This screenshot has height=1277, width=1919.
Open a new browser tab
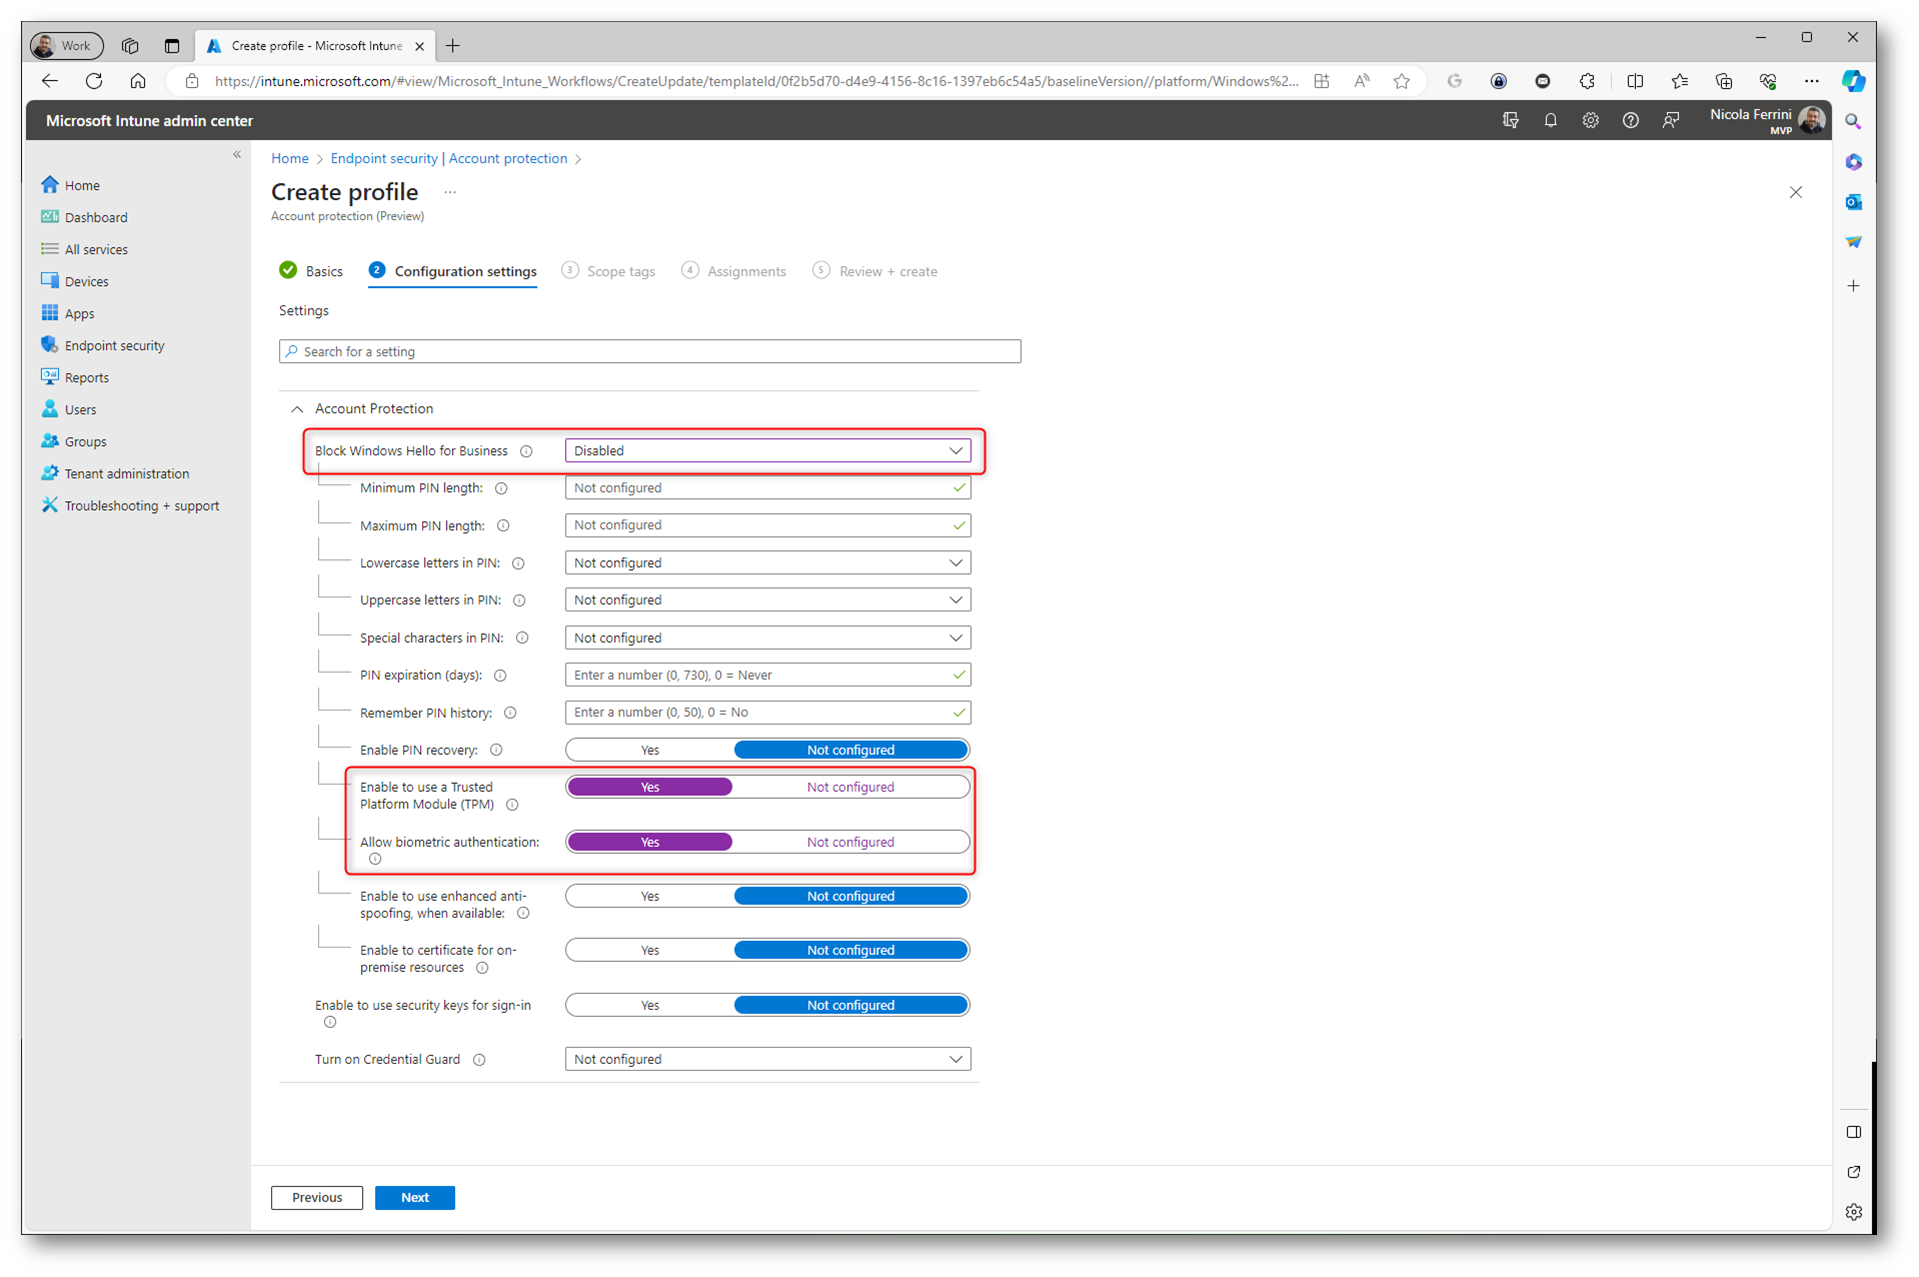(x=453, y=45)
